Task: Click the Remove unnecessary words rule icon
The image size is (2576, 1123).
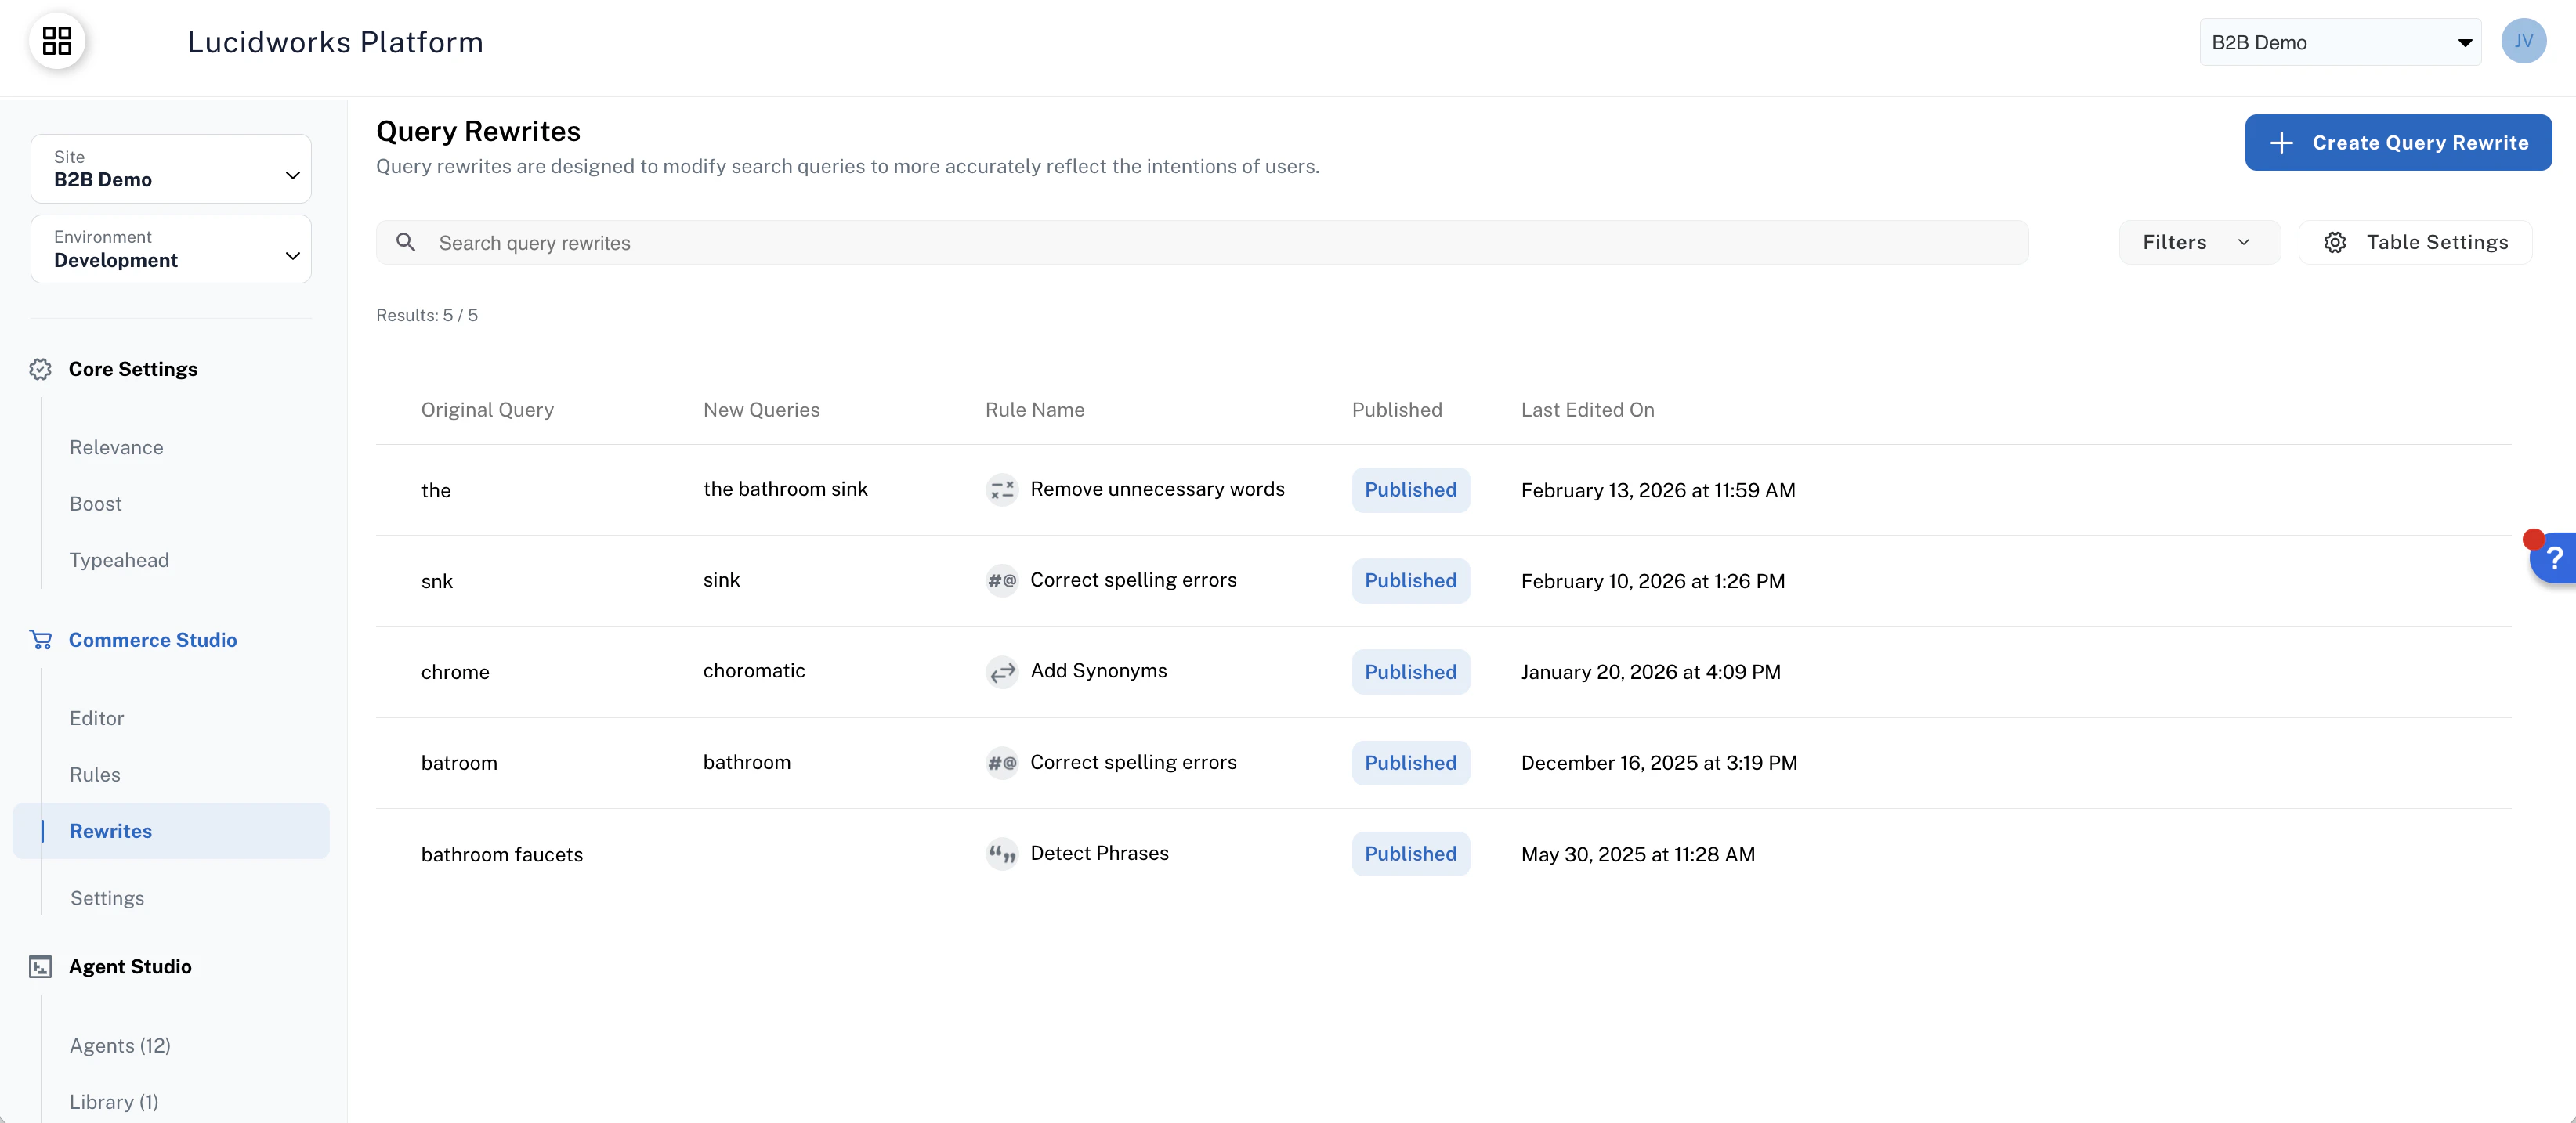Action: pyautogui.click(x=1001, y=490)
